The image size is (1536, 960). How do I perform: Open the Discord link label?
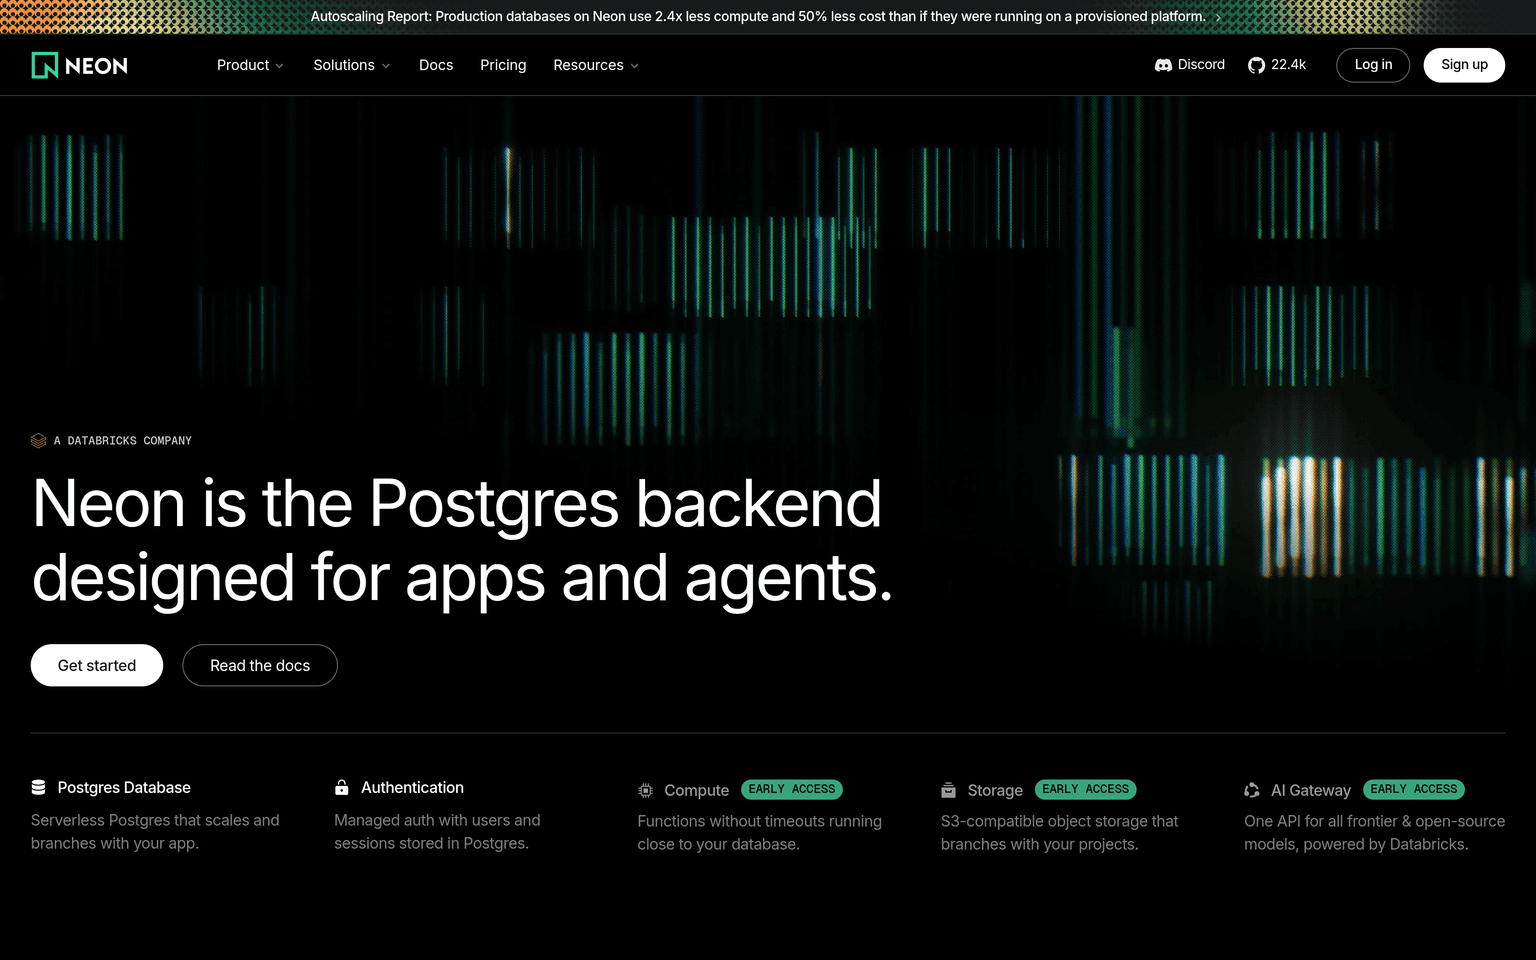(x=1201, y=65)
